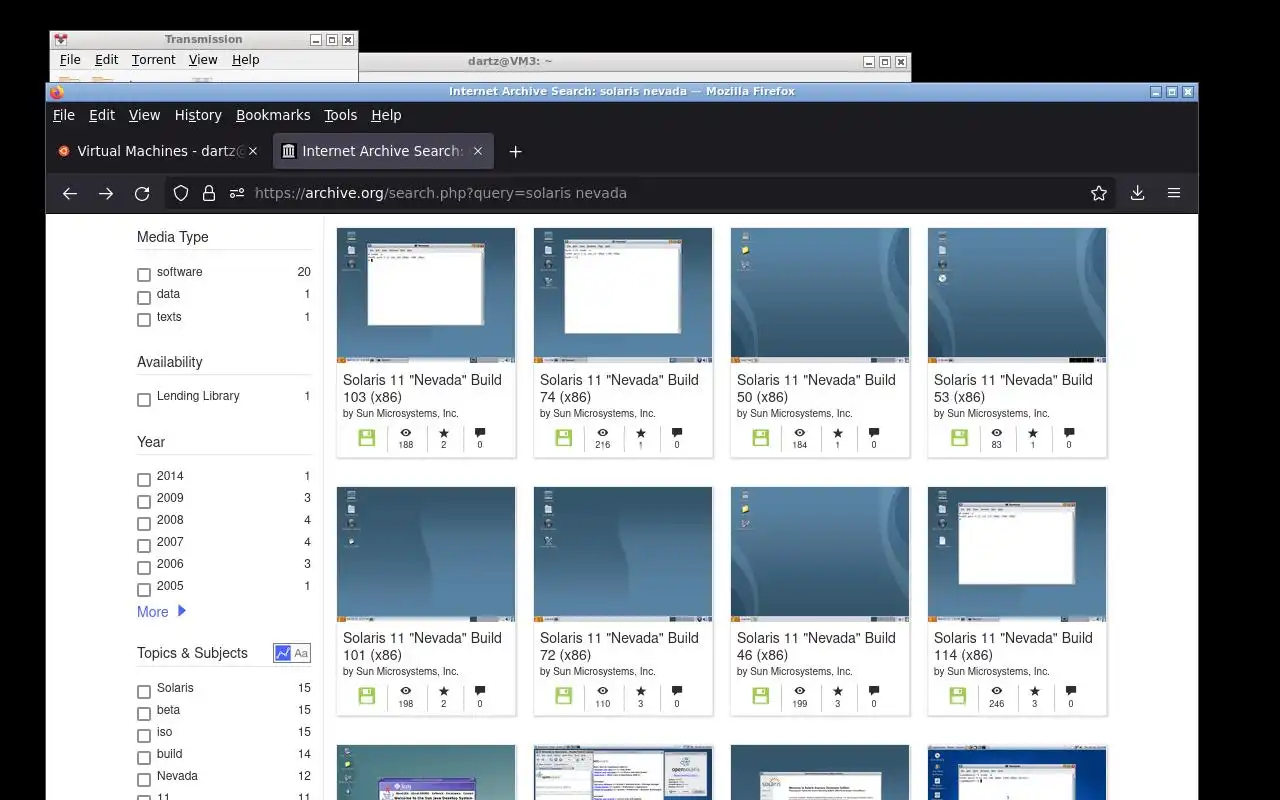Click the reviews comment icon on Build 114 card
The image size is (1280, 800).
point(1071,691)
